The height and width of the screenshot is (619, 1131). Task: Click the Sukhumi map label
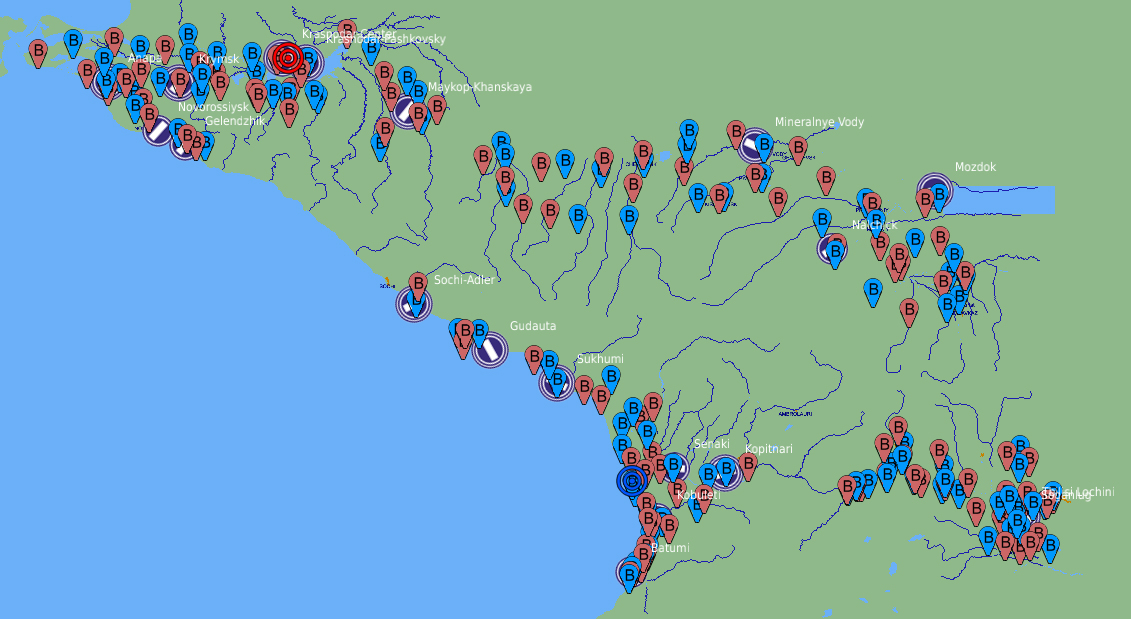(x=600, y=360)
